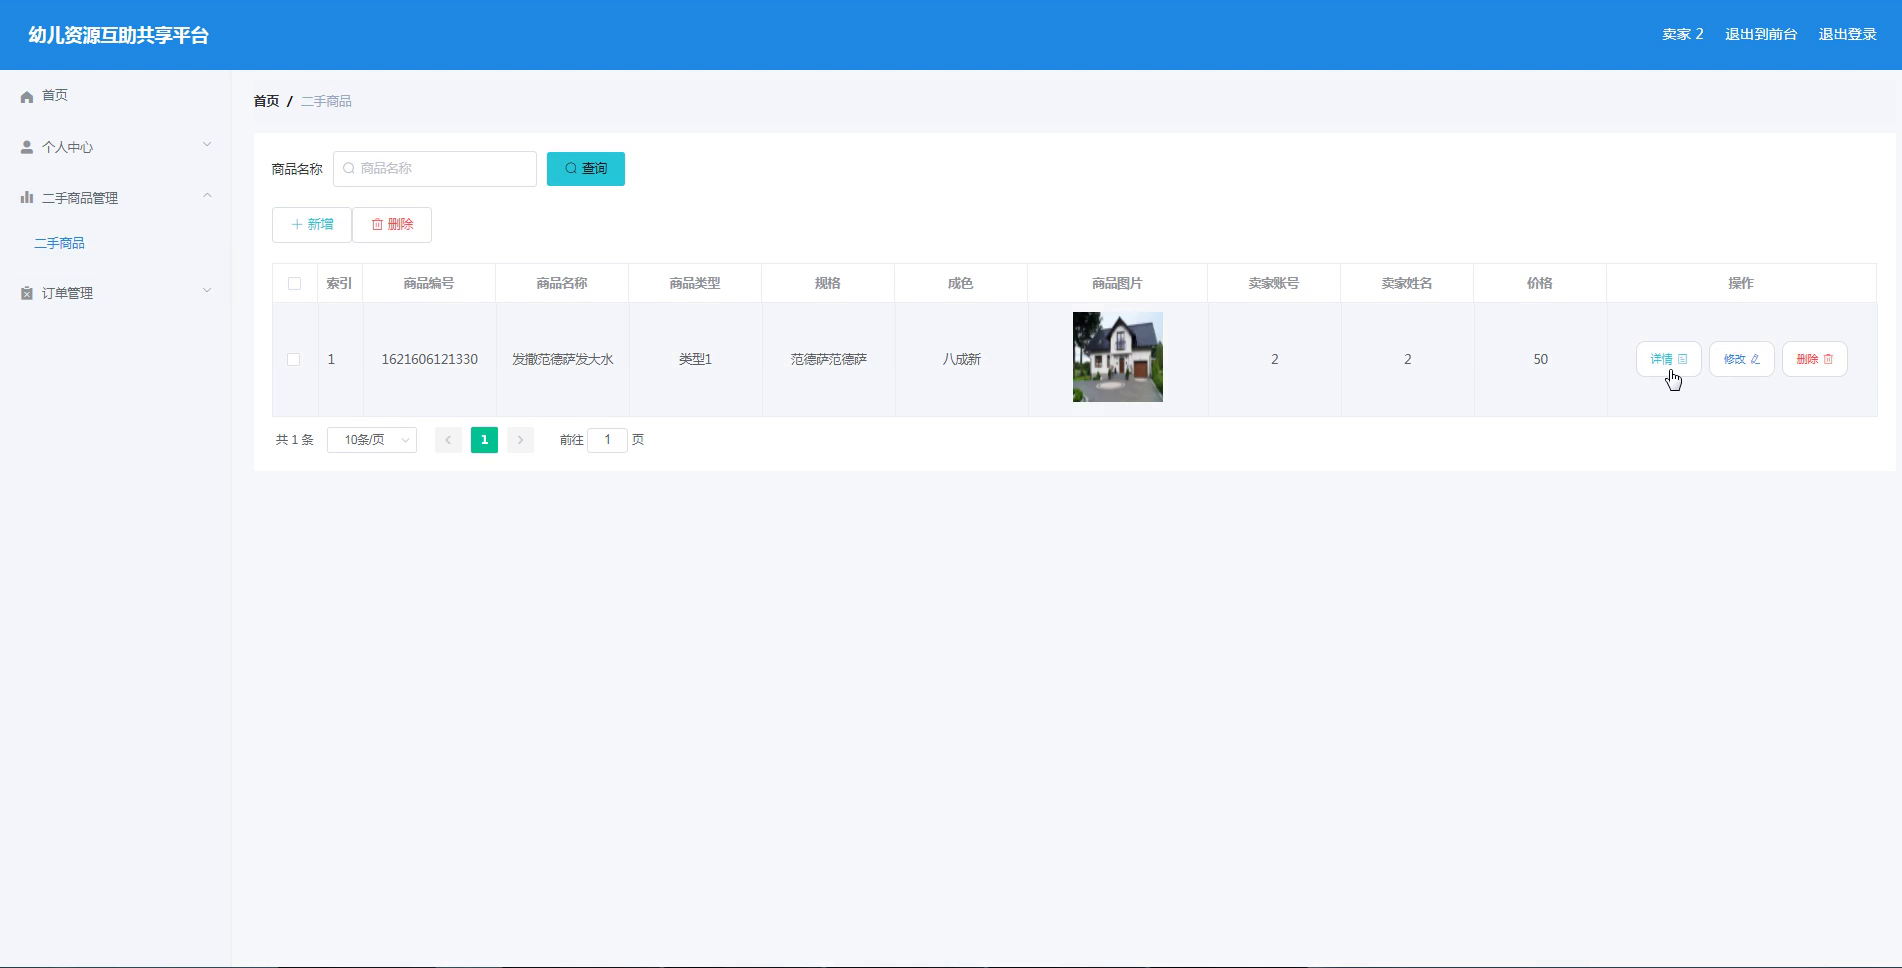Focus the 商品名称 search input

[x=435, y=169]
